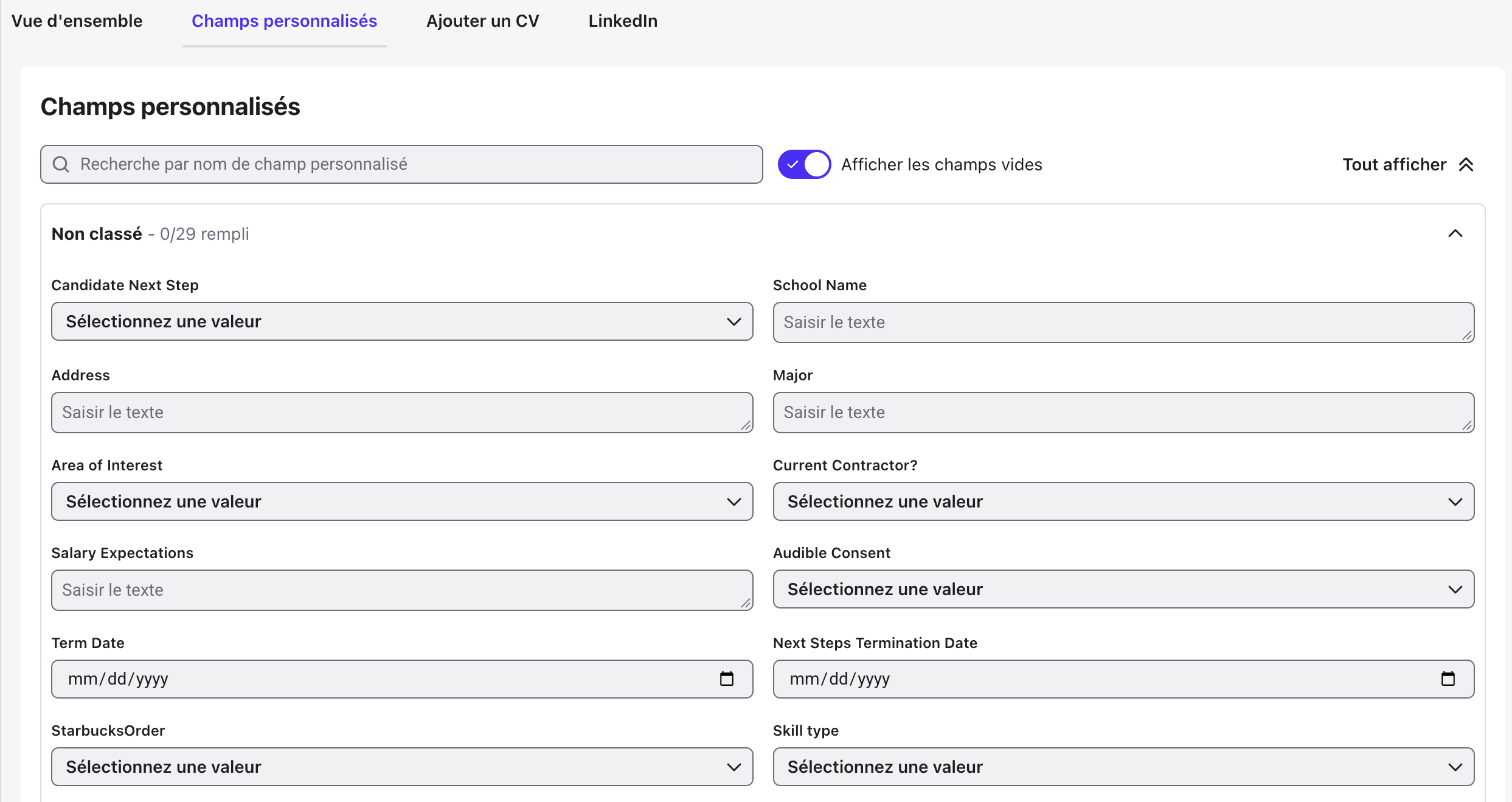This screenshot has height=802, width=1512.
Task: Open the Current Contractor? dropdown
Action: click(1124, 502)
